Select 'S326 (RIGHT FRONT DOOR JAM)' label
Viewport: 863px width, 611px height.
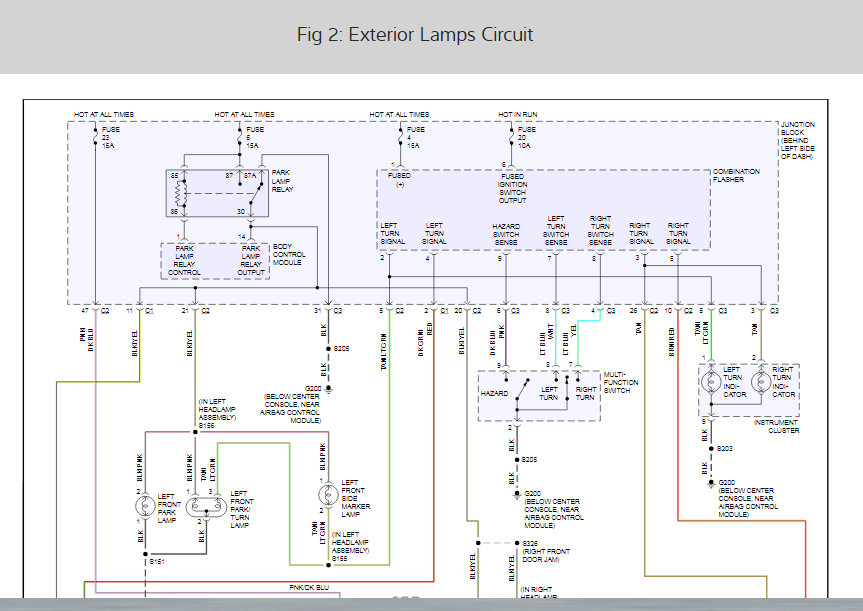545,552
